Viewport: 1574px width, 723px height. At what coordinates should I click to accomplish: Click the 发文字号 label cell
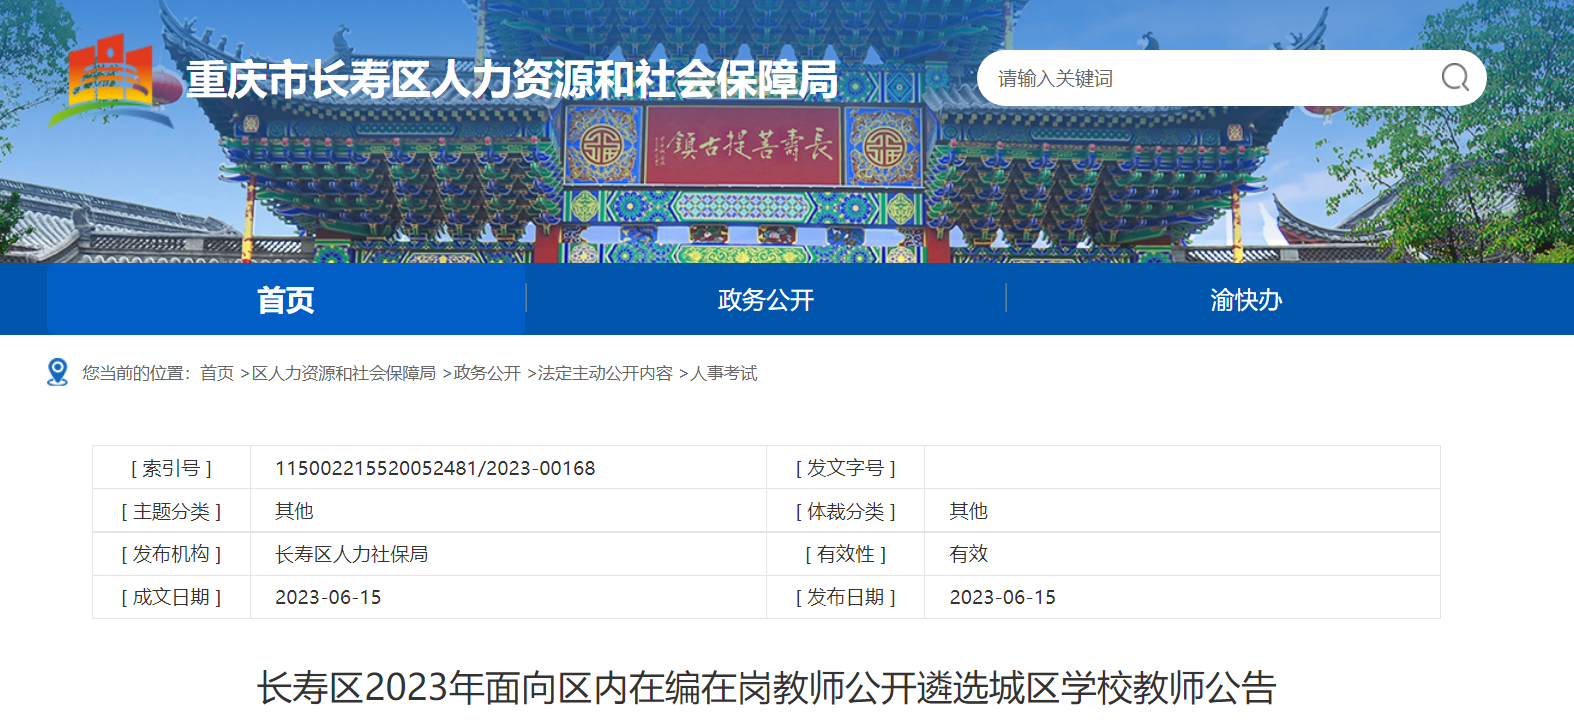[x=845, y=468]
